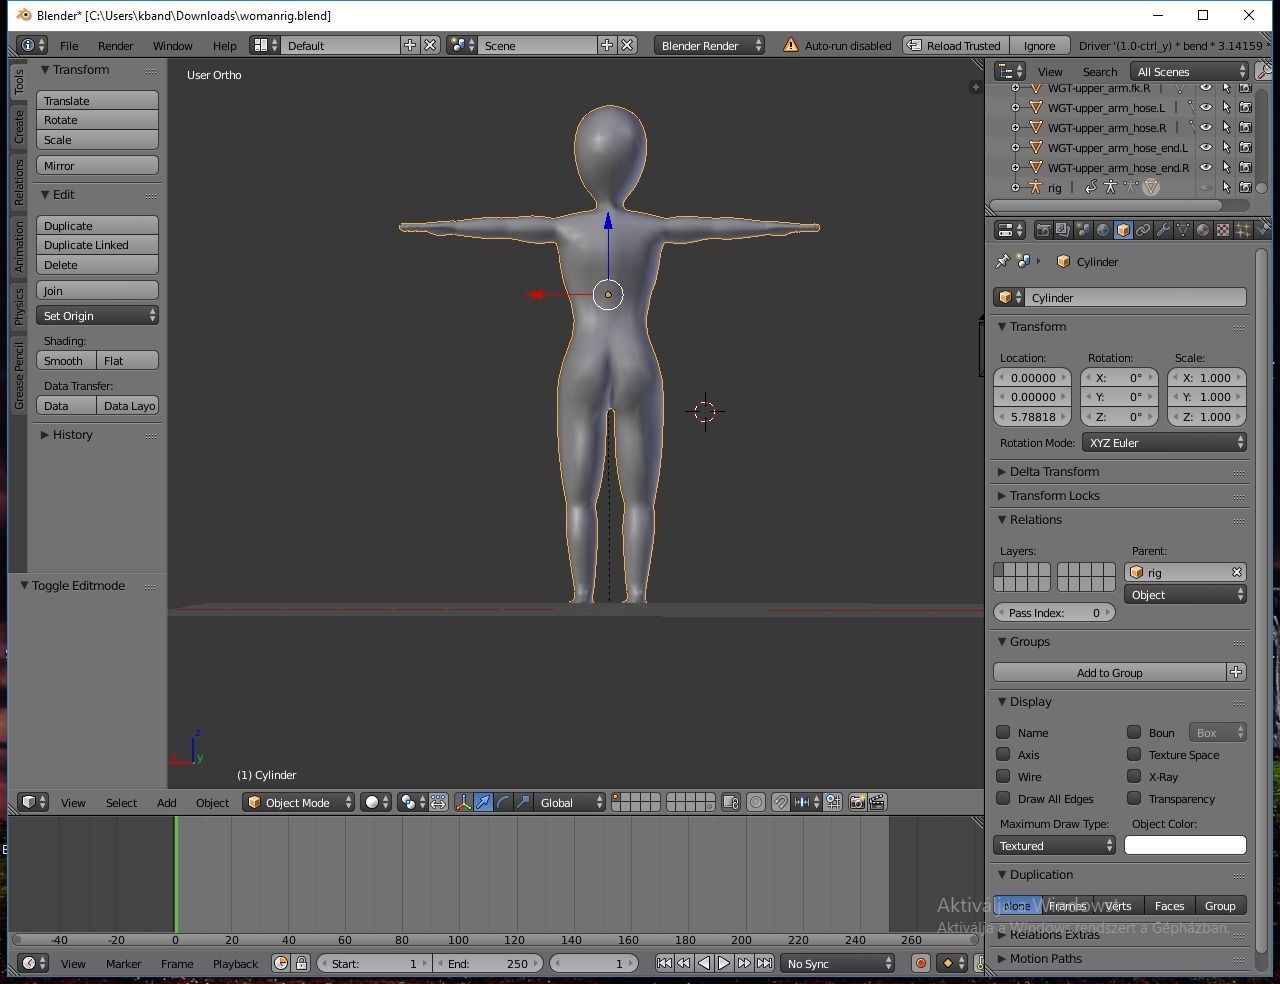Image resolution: width=1280 pixels, height=984 pixels.
Task: Toggle visibility eye of WGT-upper_arm_hose_end.R
Action: click(x=1206, y=167)
